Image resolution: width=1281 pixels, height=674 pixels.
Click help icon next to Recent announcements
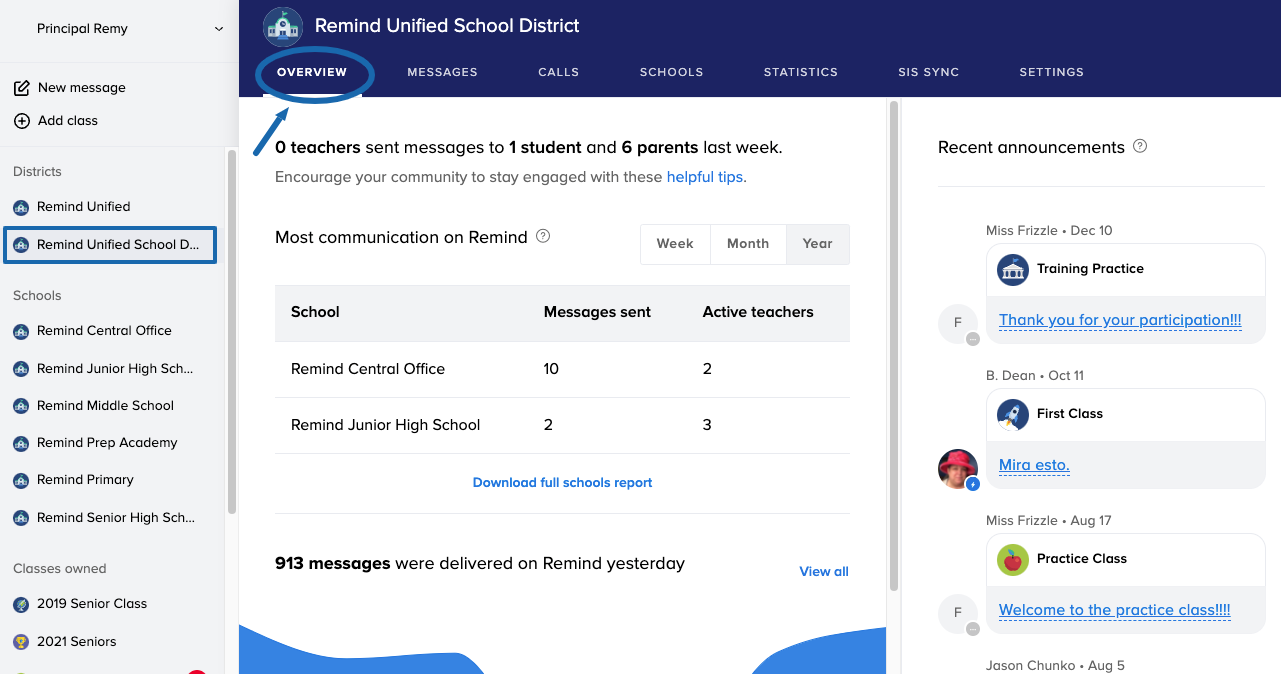click(x=1140, y=146)
